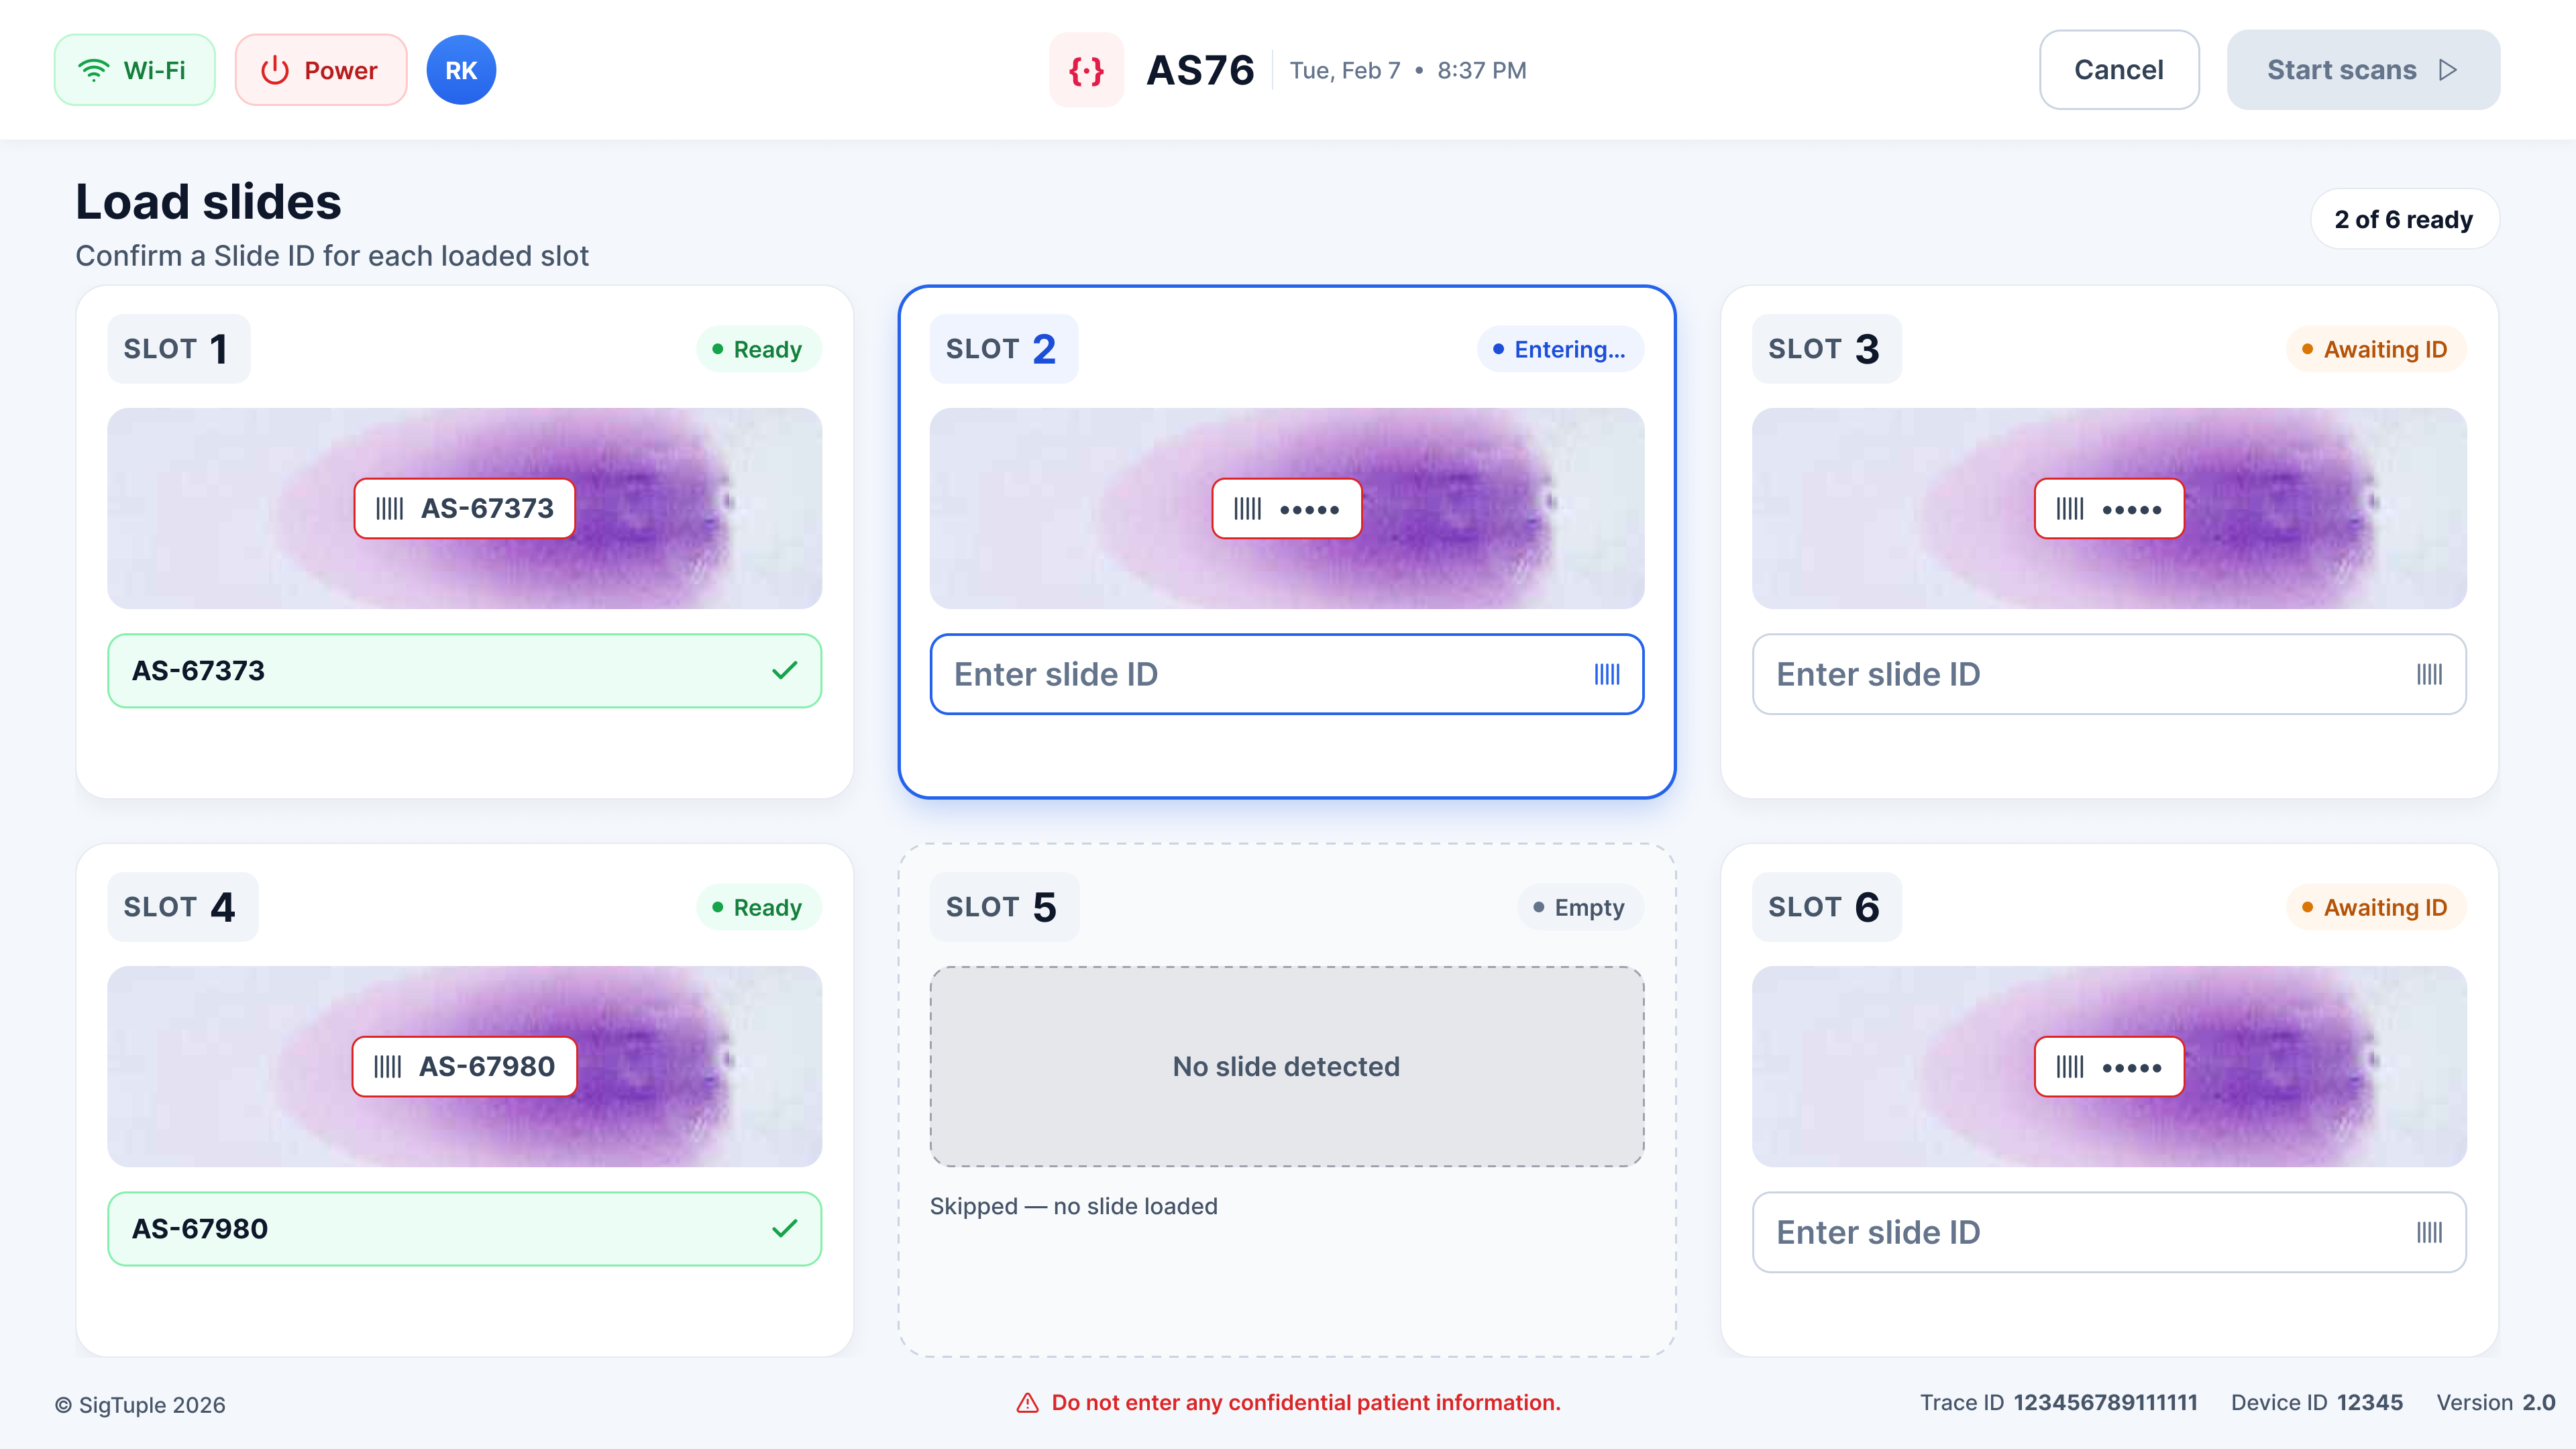The height and width of the screenshot is (1449, 2576).
Task: Click the play triangle icon in Start scans
Action: 2448,70
